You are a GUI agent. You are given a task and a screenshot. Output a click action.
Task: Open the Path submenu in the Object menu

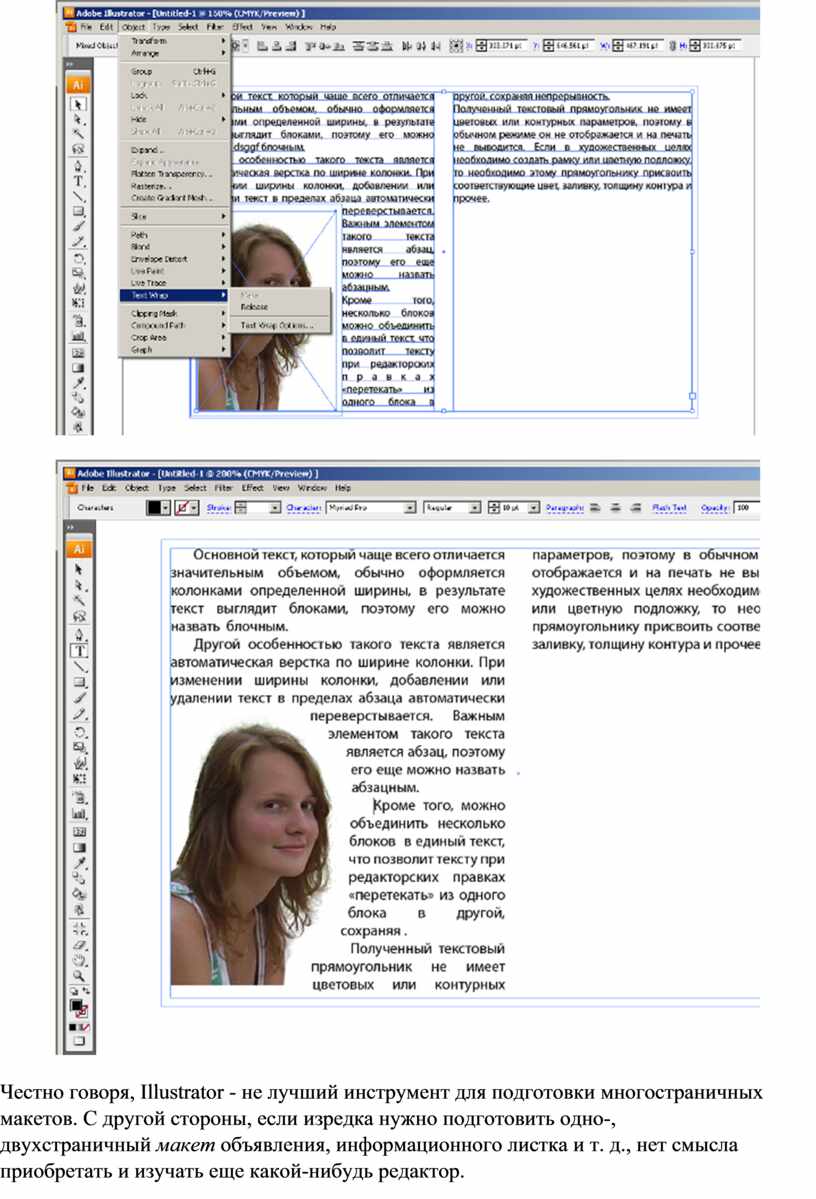[x=173, y=235]
